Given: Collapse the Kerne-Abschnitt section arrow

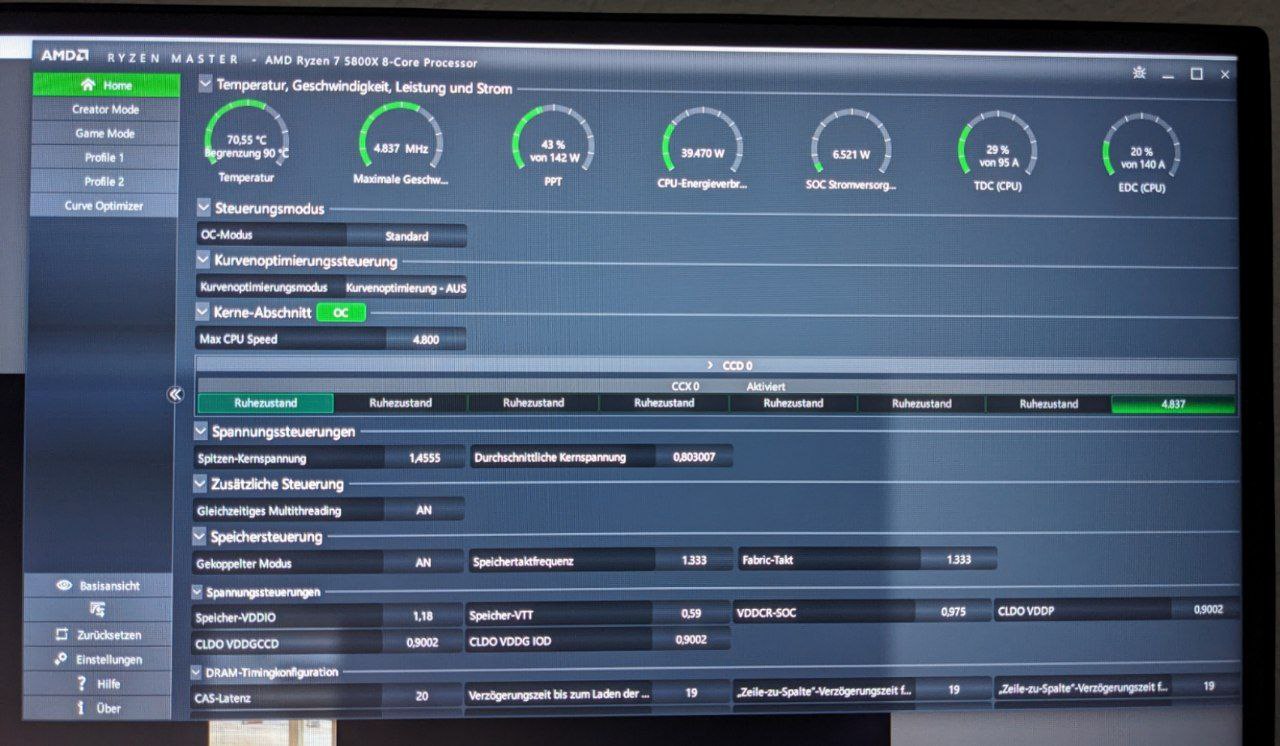Looking at the screenshot, I should tap(202, 312).
